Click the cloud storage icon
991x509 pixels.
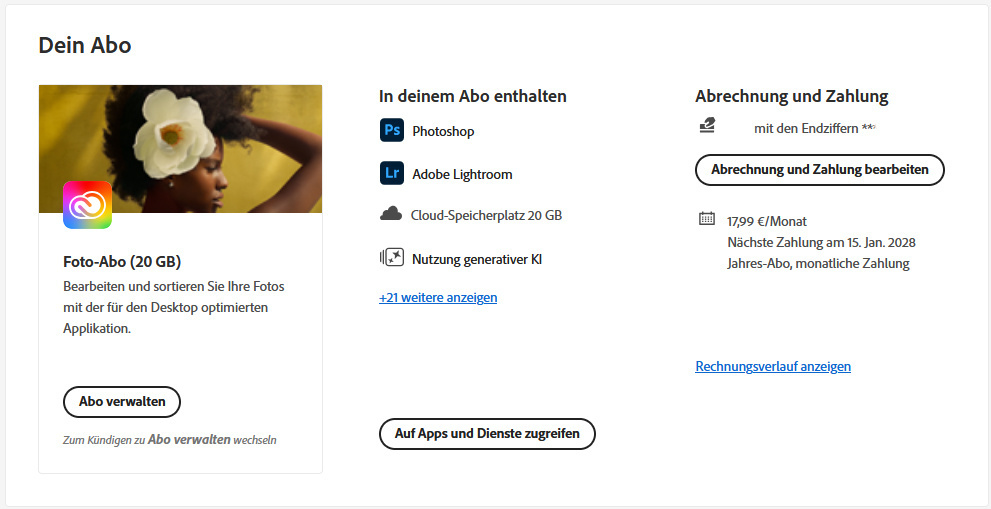tap(390, 214)
